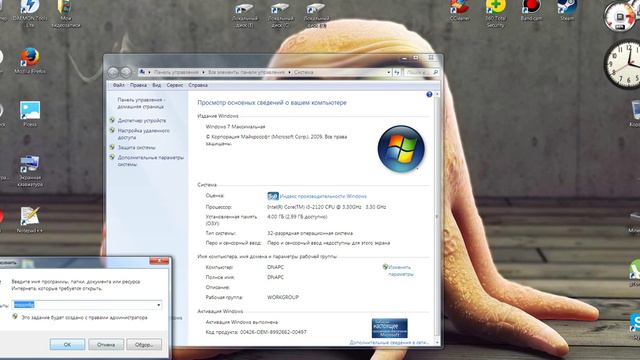The image size is (640, 360).
Task: Expand arrow after Все элементы панели управления
Action: (289, 72)
